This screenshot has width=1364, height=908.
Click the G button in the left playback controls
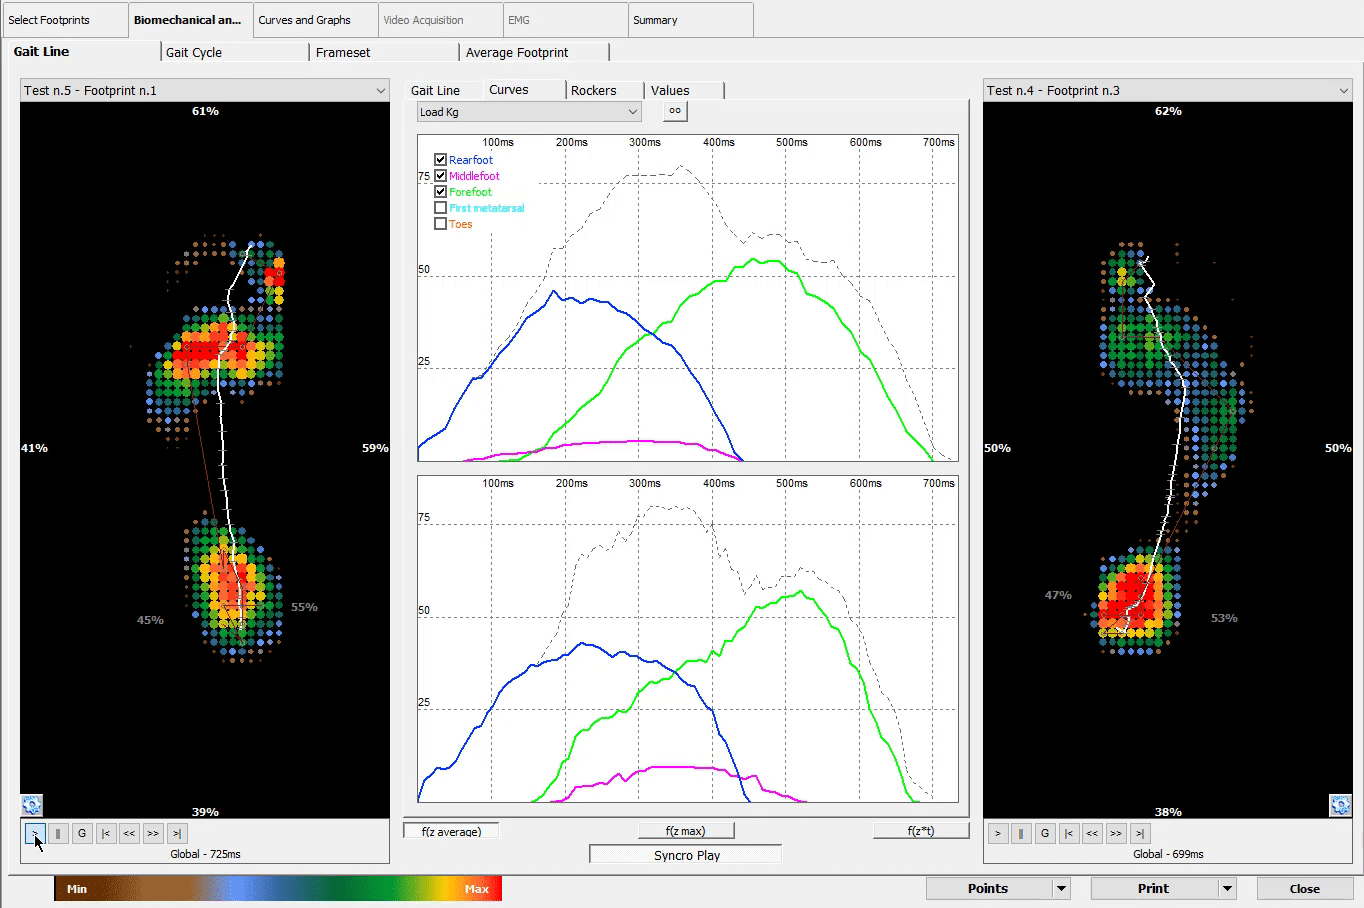[82, 833]
